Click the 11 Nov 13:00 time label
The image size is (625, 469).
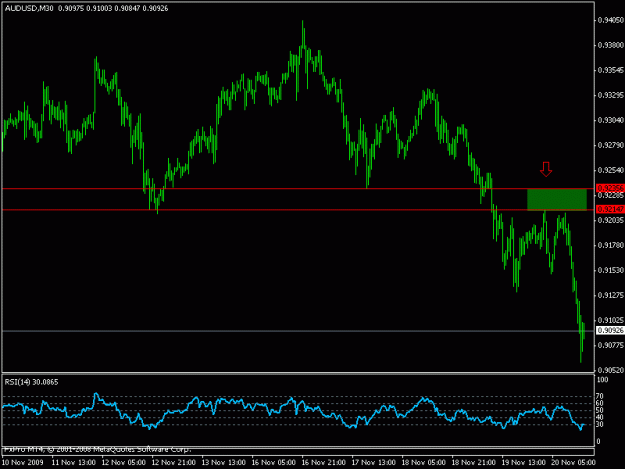click(x=74, y=463)
